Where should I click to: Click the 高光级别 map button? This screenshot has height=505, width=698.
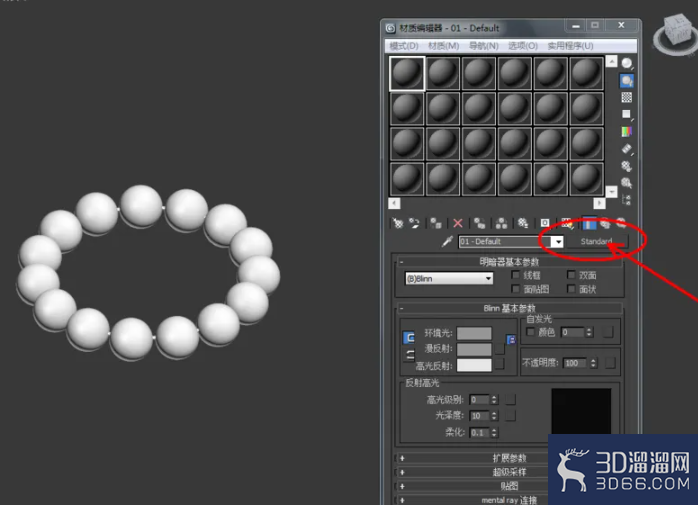click(511, 399)
